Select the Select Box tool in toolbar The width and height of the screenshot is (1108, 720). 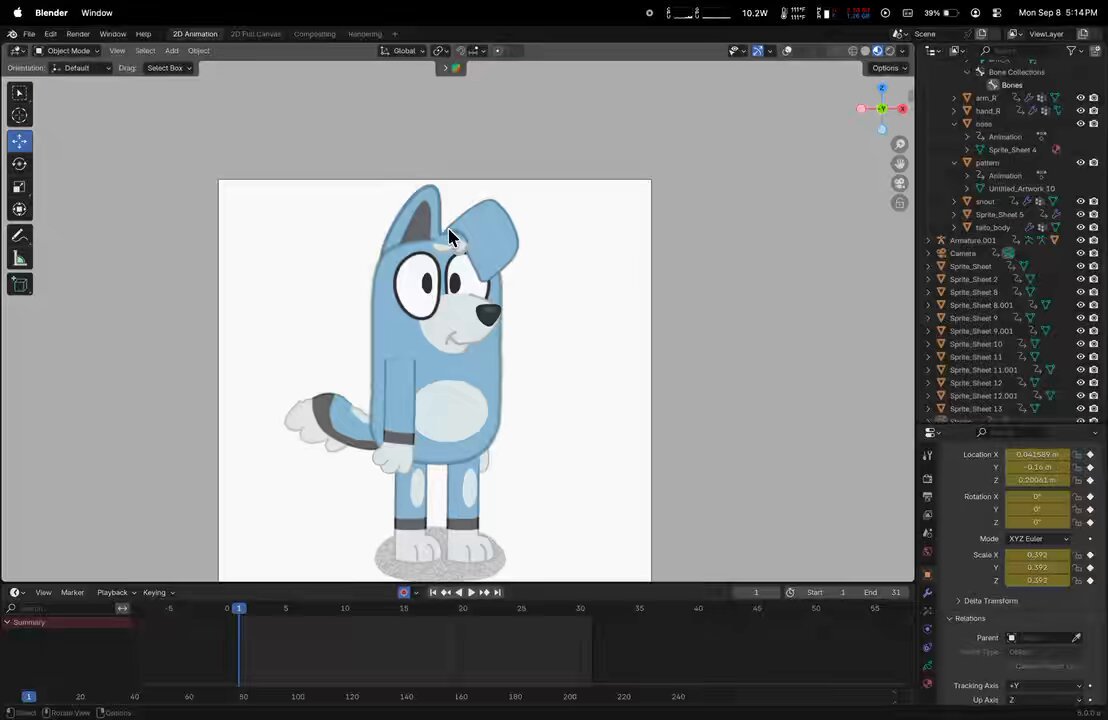coord(20,93)
